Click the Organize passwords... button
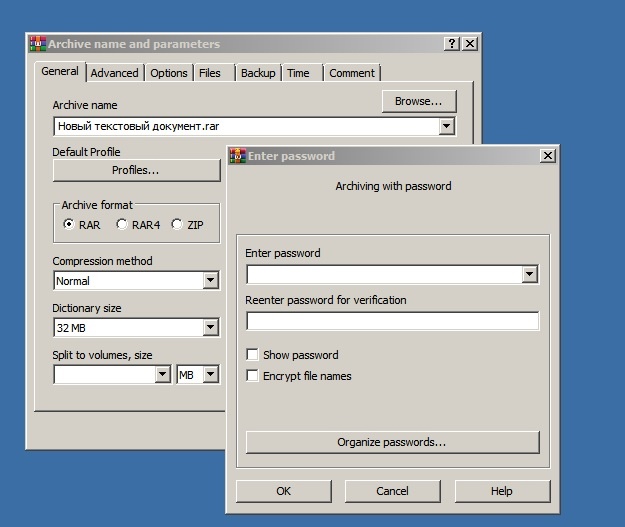The image size is (625, 527). [x=393, y=442]
